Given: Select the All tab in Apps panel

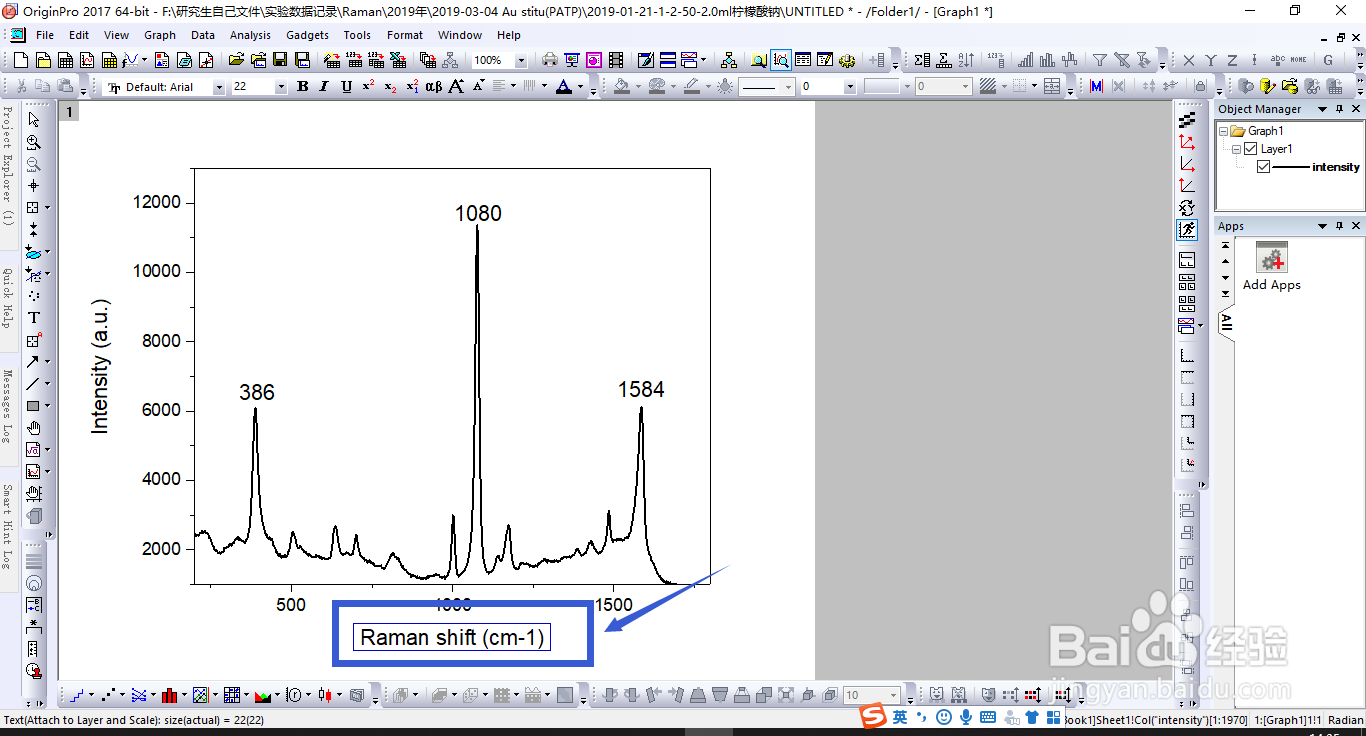Looking at the screenshot, I should (1226, 322).
